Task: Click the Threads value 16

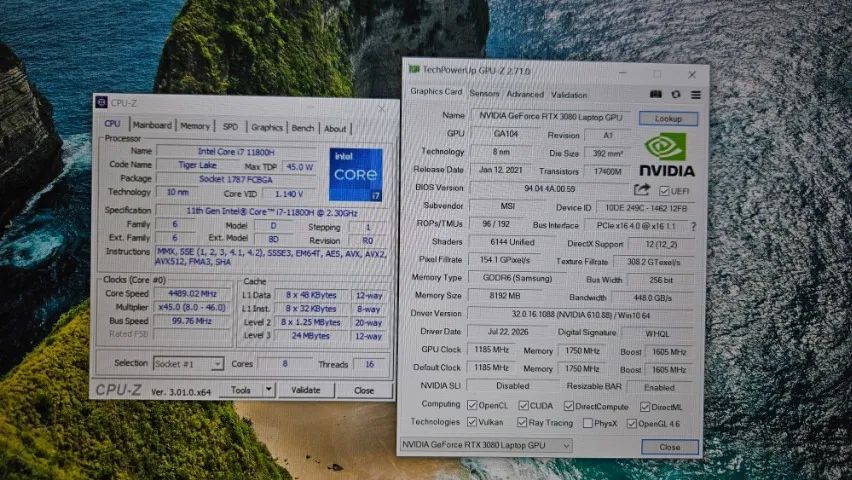Action: (369, 364)
